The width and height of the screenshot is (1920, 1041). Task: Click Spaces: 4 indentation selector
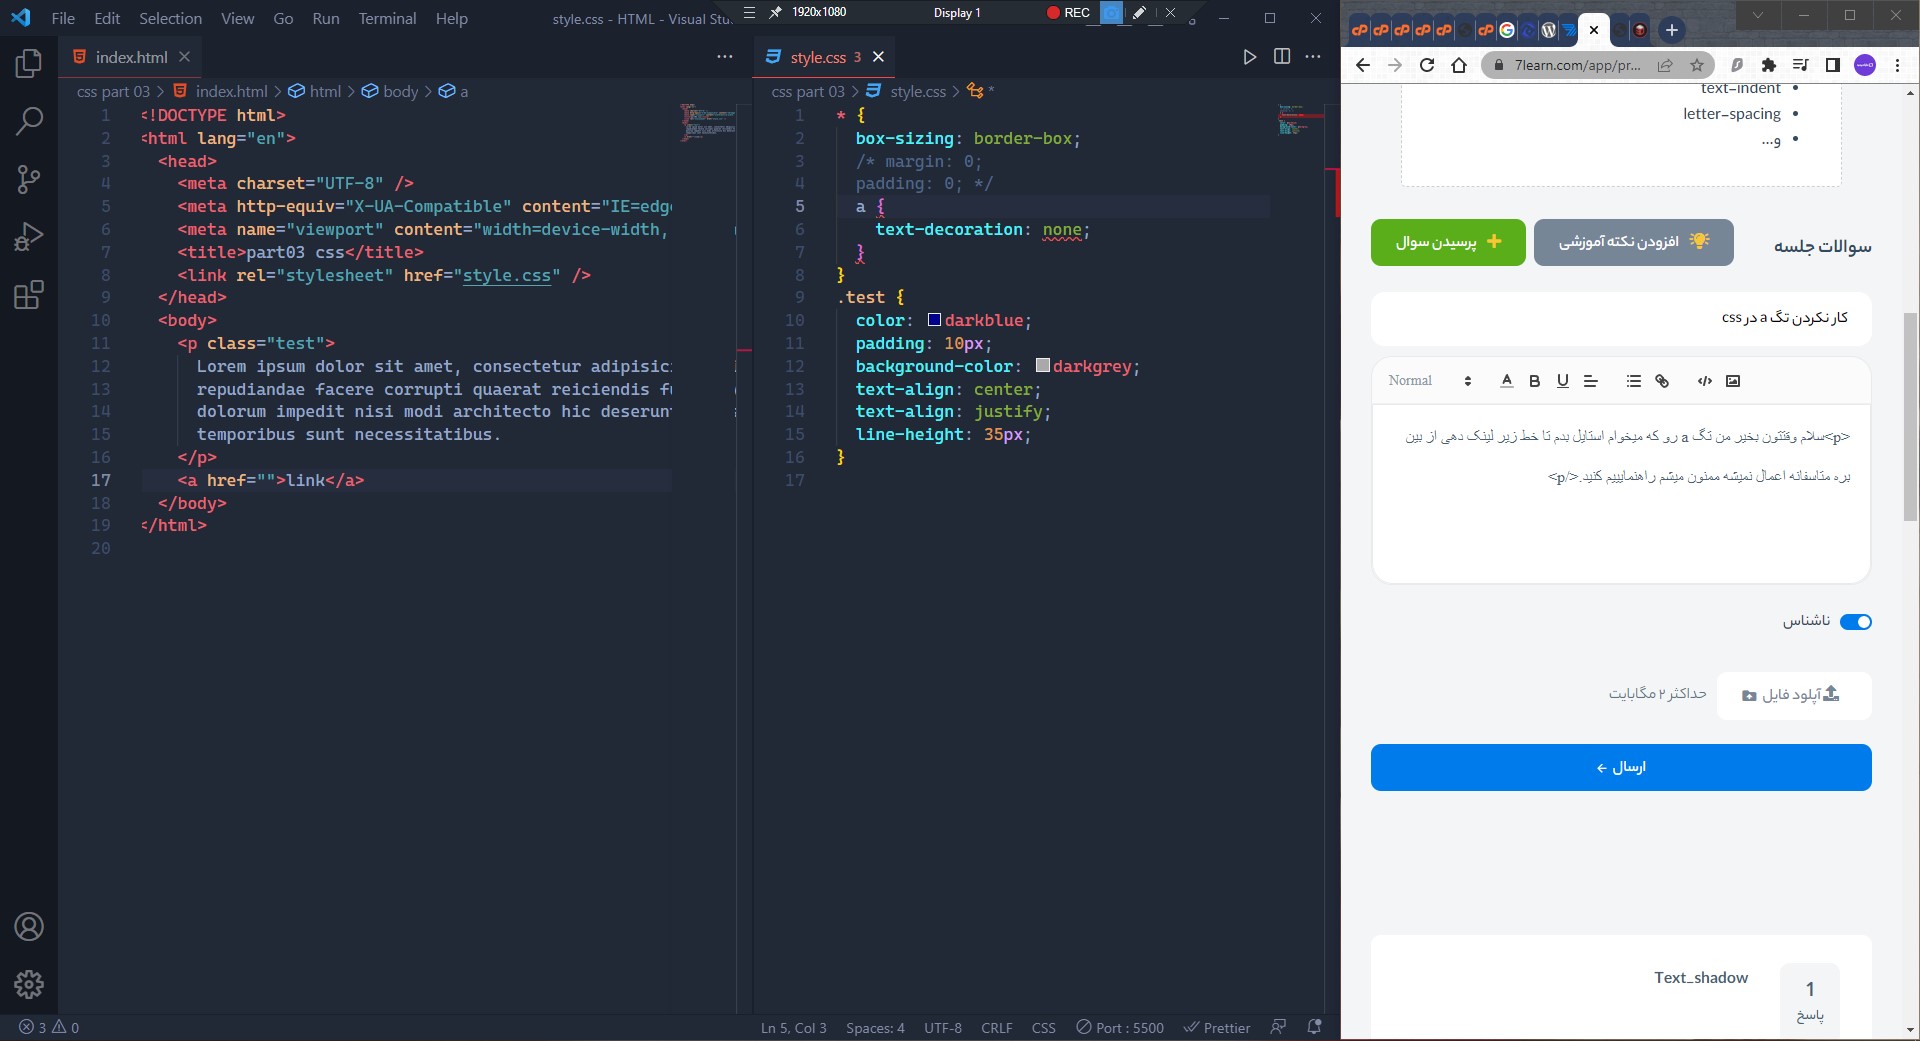click(x=875, y=1027)
